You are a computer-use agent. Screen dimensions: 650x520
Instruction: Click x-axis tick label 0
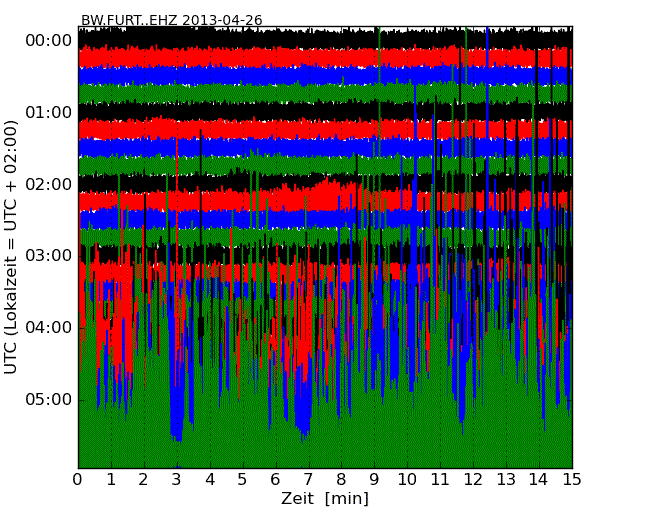coord(78,480)
